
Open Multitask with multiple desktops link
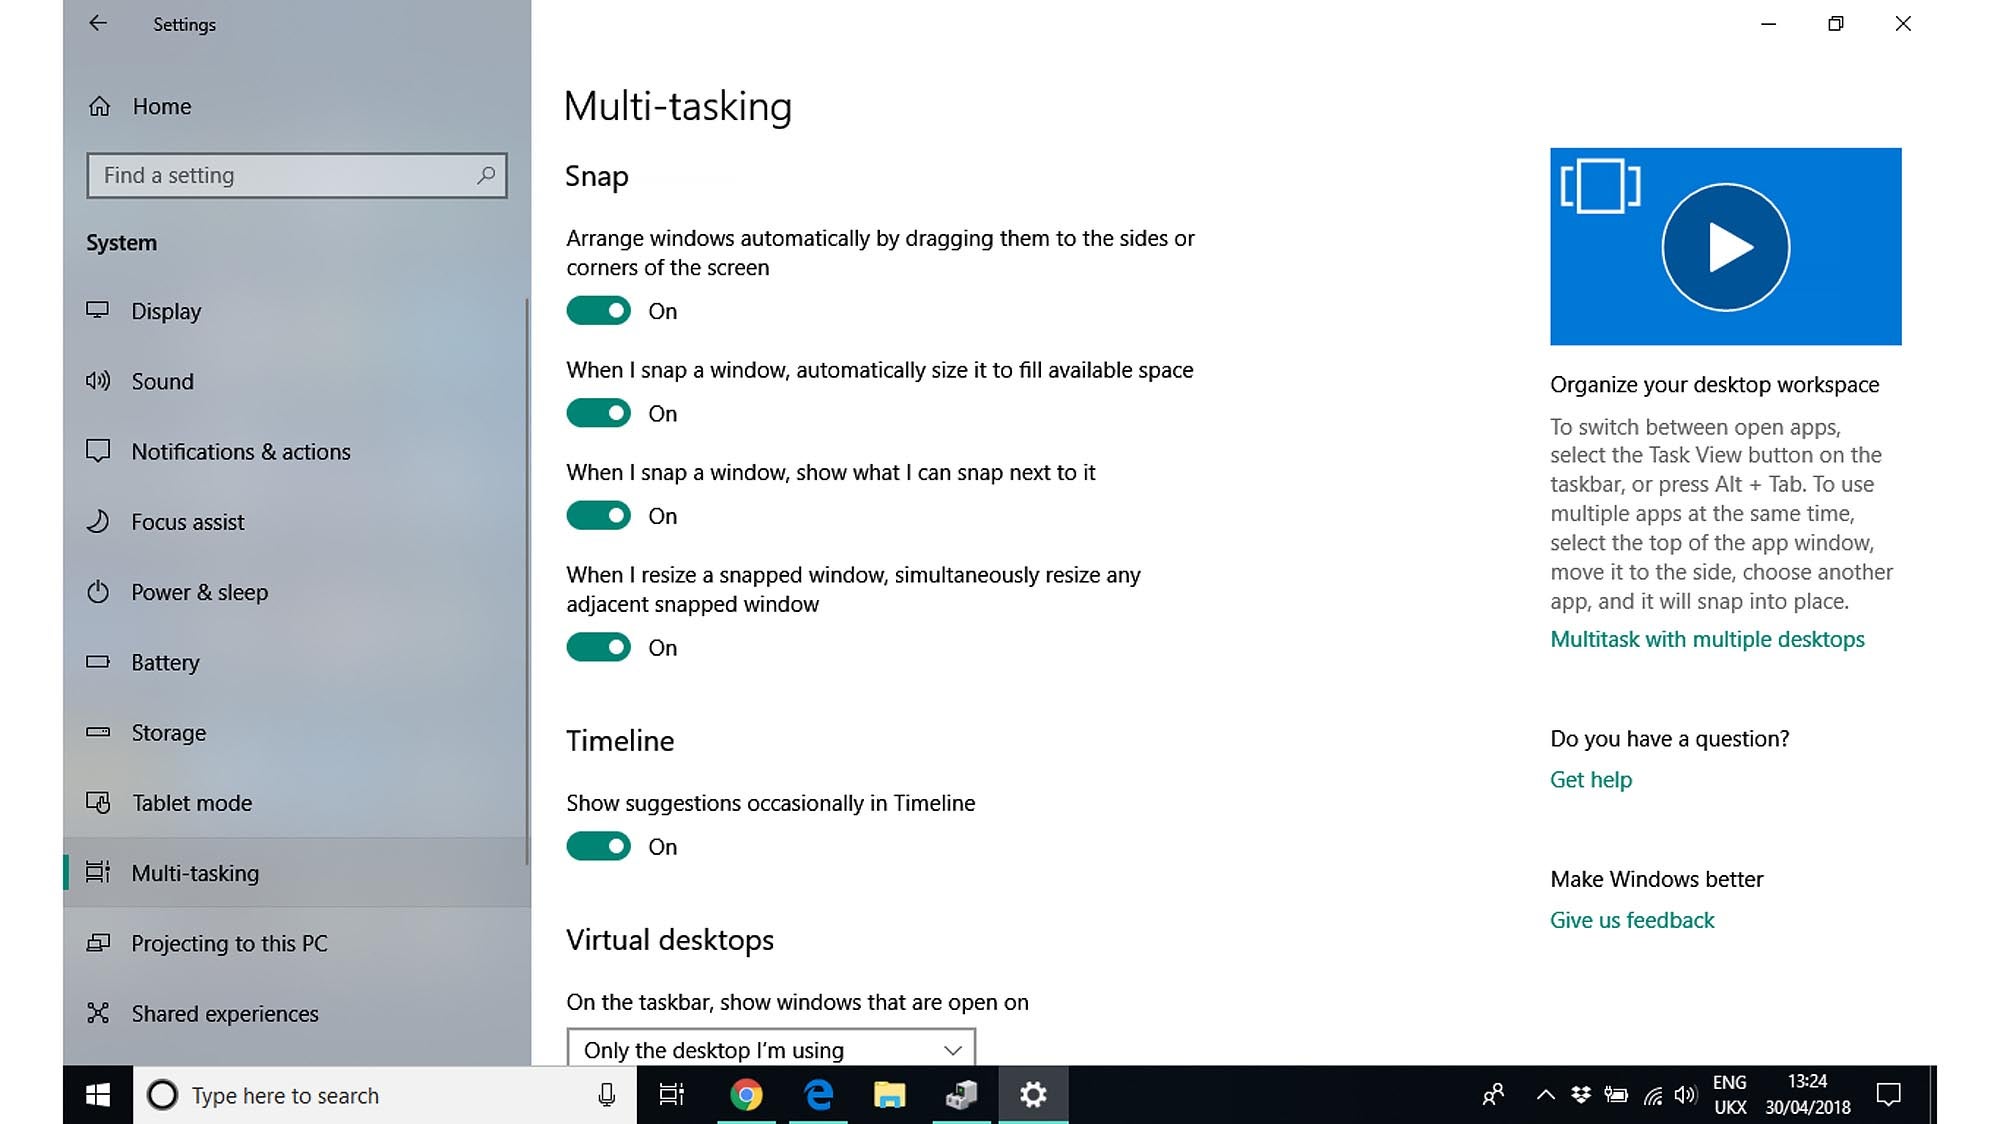(x=1707, y=639)
